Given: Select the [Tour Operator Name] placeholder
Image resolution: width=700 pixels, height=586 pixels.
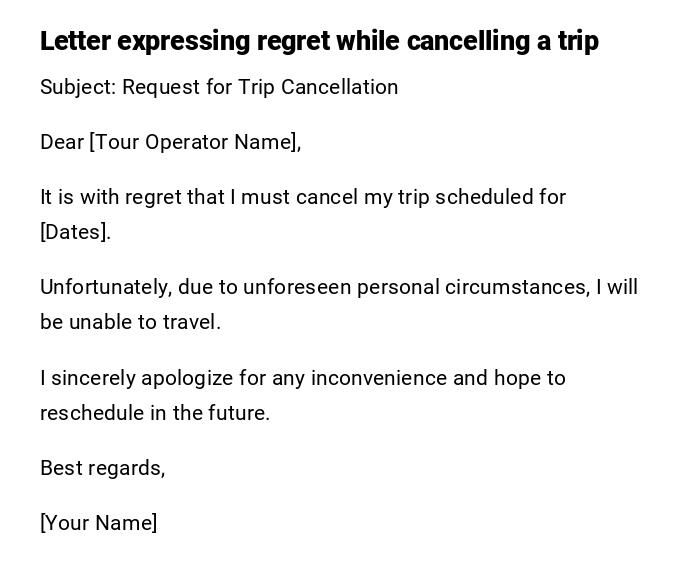Looking at the screenshot, I should (195, 142).
